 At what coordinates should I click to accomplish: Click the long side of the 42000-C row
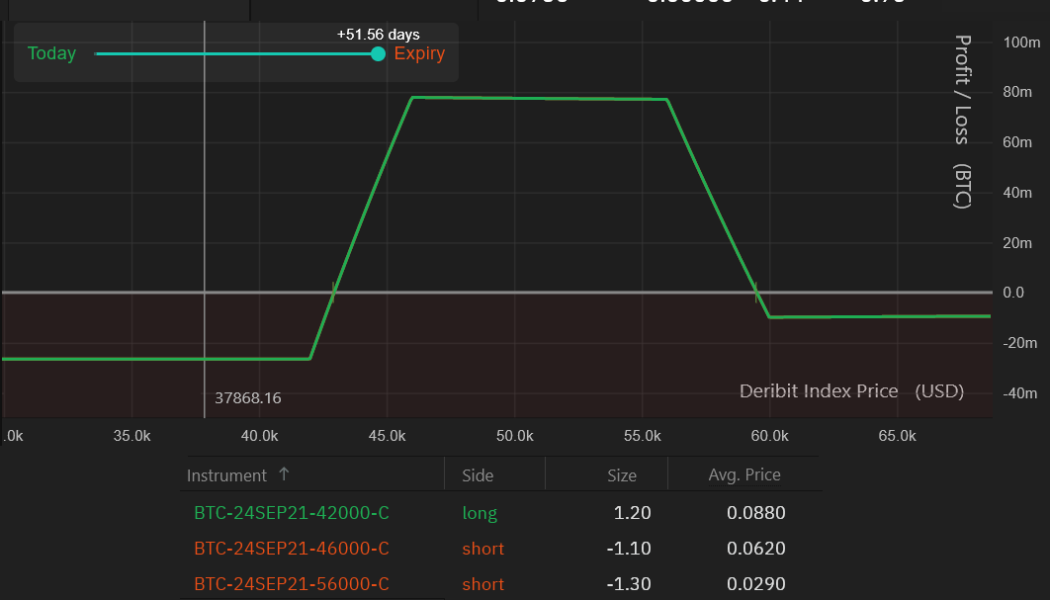(x=480, y=513)
